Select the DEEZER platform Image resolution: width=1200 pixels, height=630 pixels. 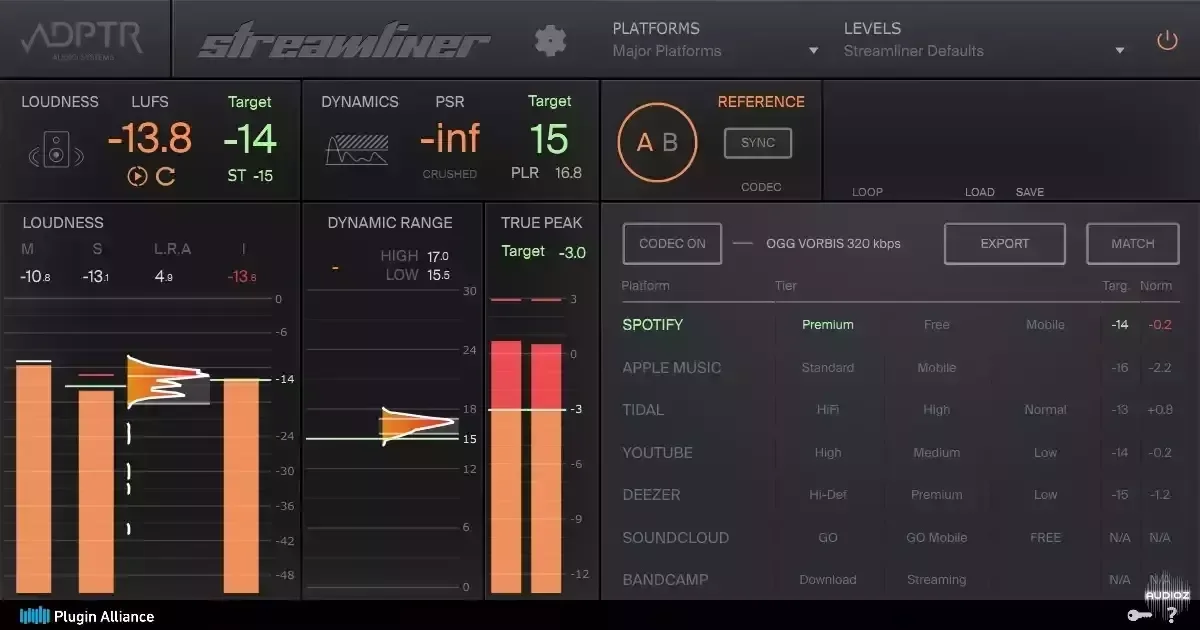coord(651,495)
